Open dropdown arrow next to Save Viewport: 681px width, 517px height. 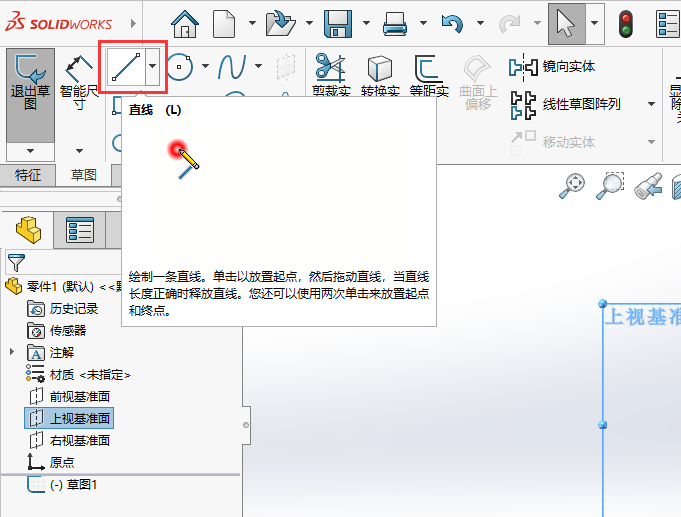(x=366, y=23)
